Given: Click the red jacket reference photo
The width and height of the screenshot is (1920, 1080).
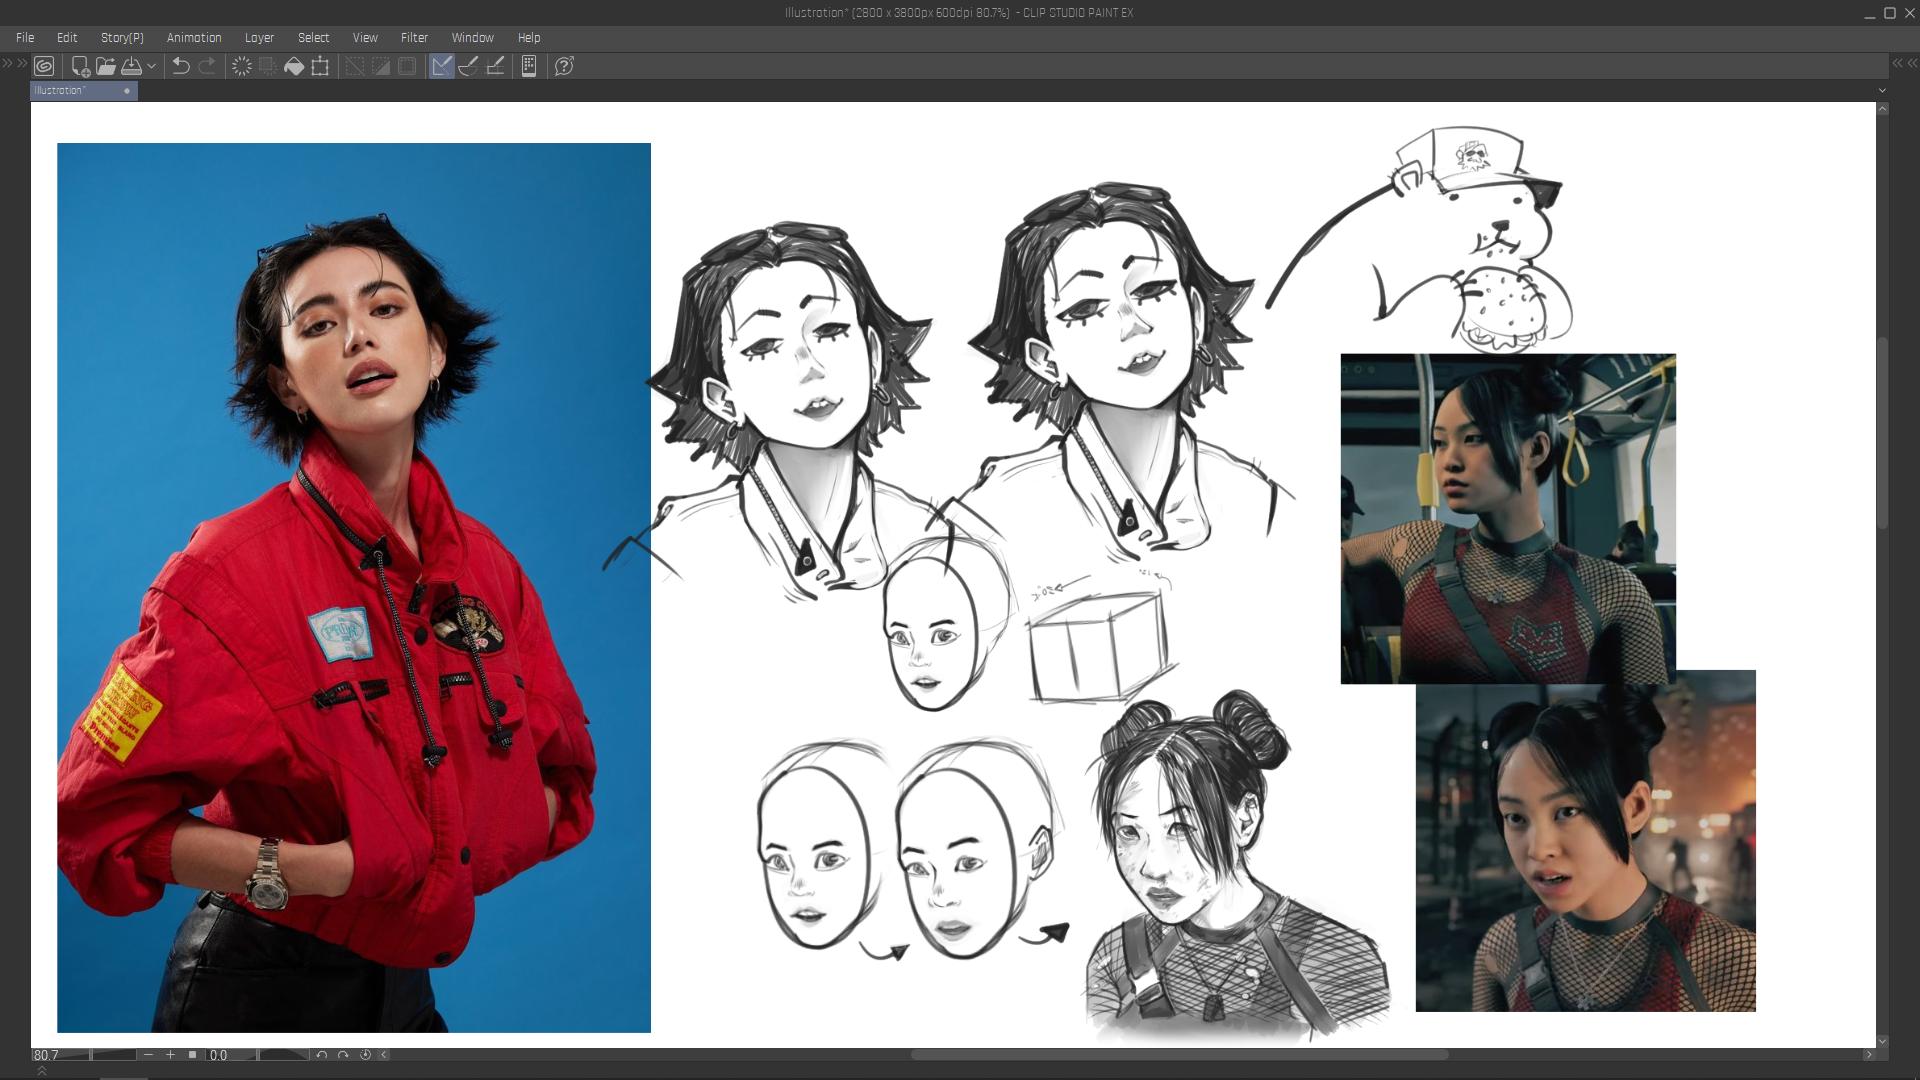Looking at the screenshot, I should click(354, 588).
